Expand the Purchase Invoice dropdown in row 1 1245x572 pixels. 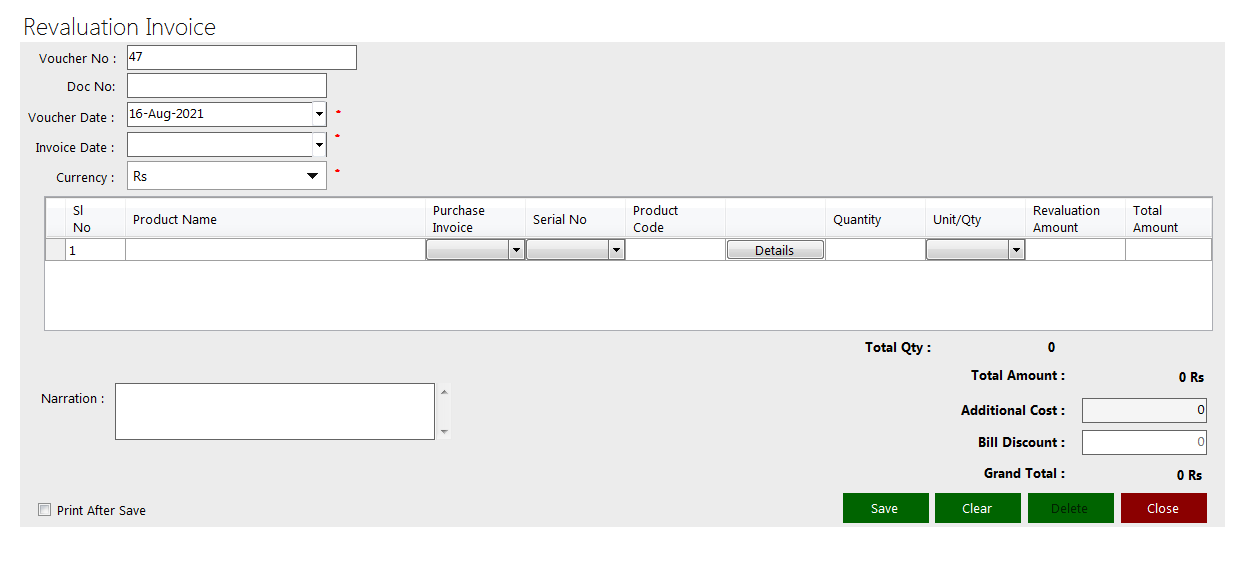click(516, 250)
